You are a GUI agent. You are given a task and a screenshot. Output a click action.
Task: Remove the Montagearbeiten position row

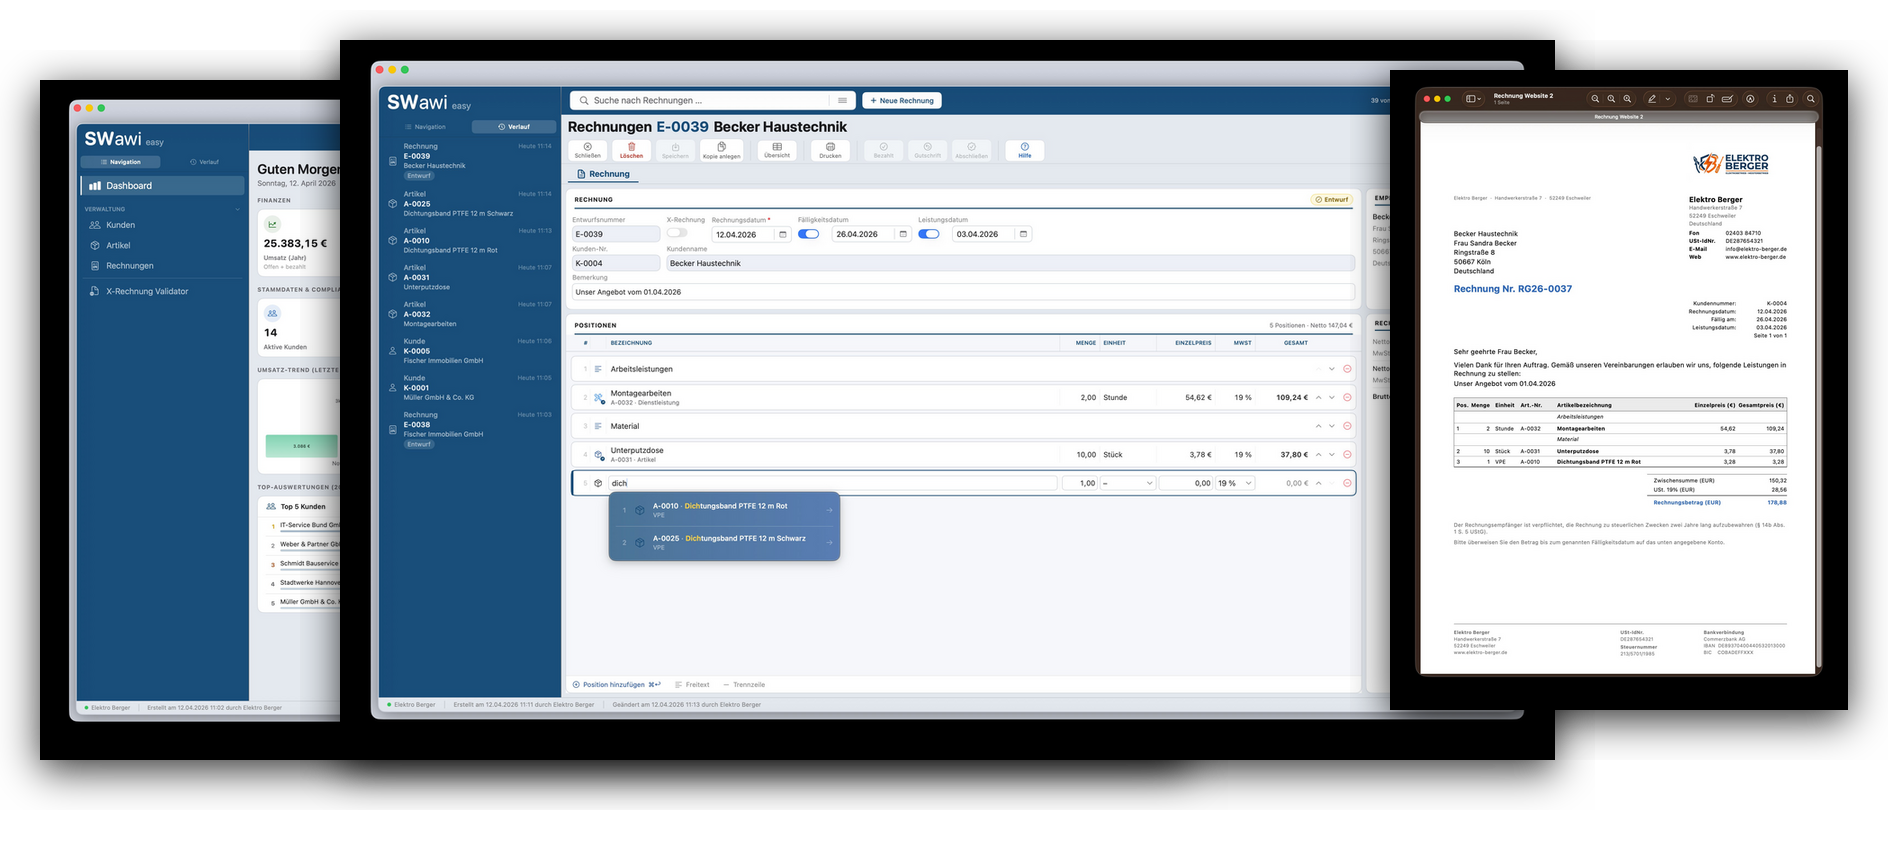[x=1347, y=397]
